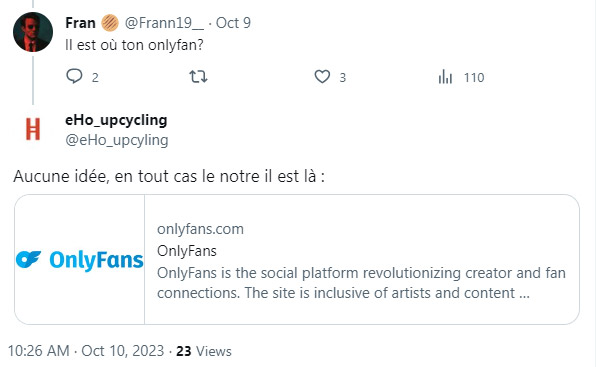The image size is (596, 367).
Task: Click the OnlyFans card title
Action: coord(187,251)
